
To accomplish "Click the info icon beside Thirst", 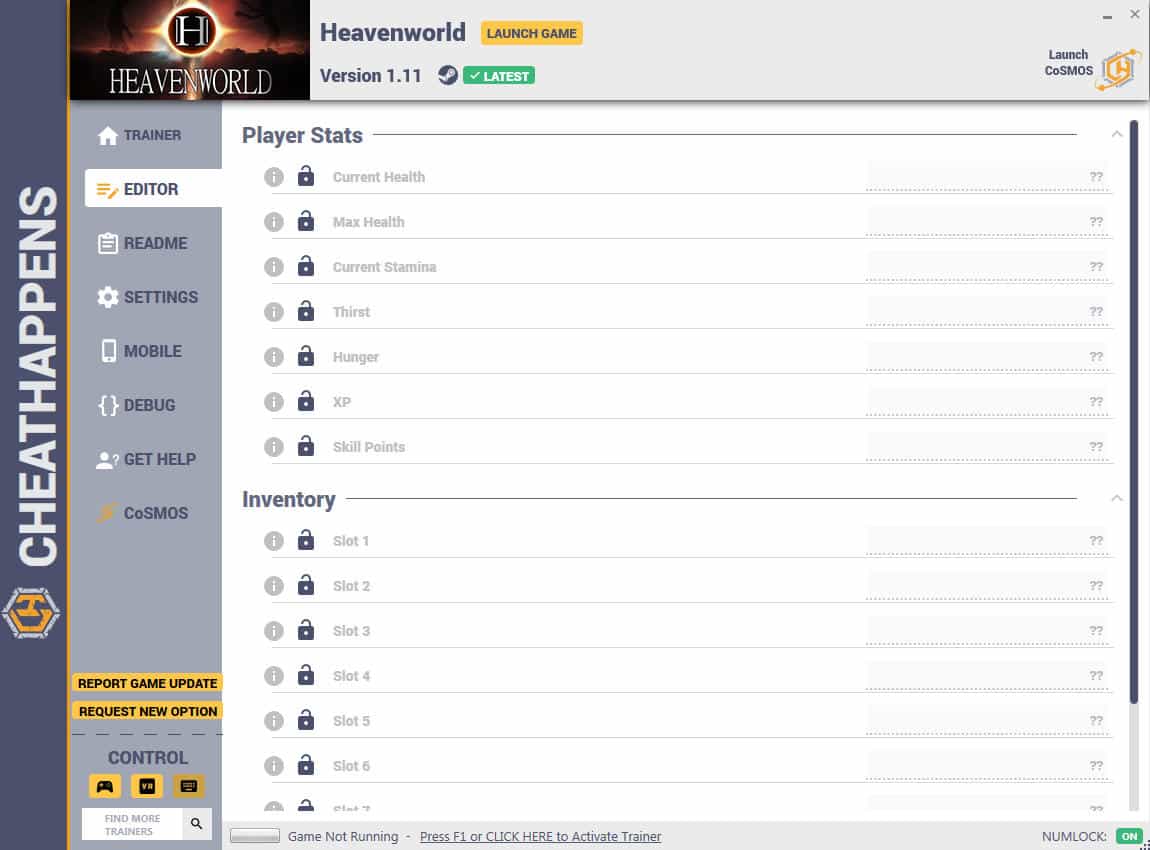I will pyautogui.click(x=274, y=312).
